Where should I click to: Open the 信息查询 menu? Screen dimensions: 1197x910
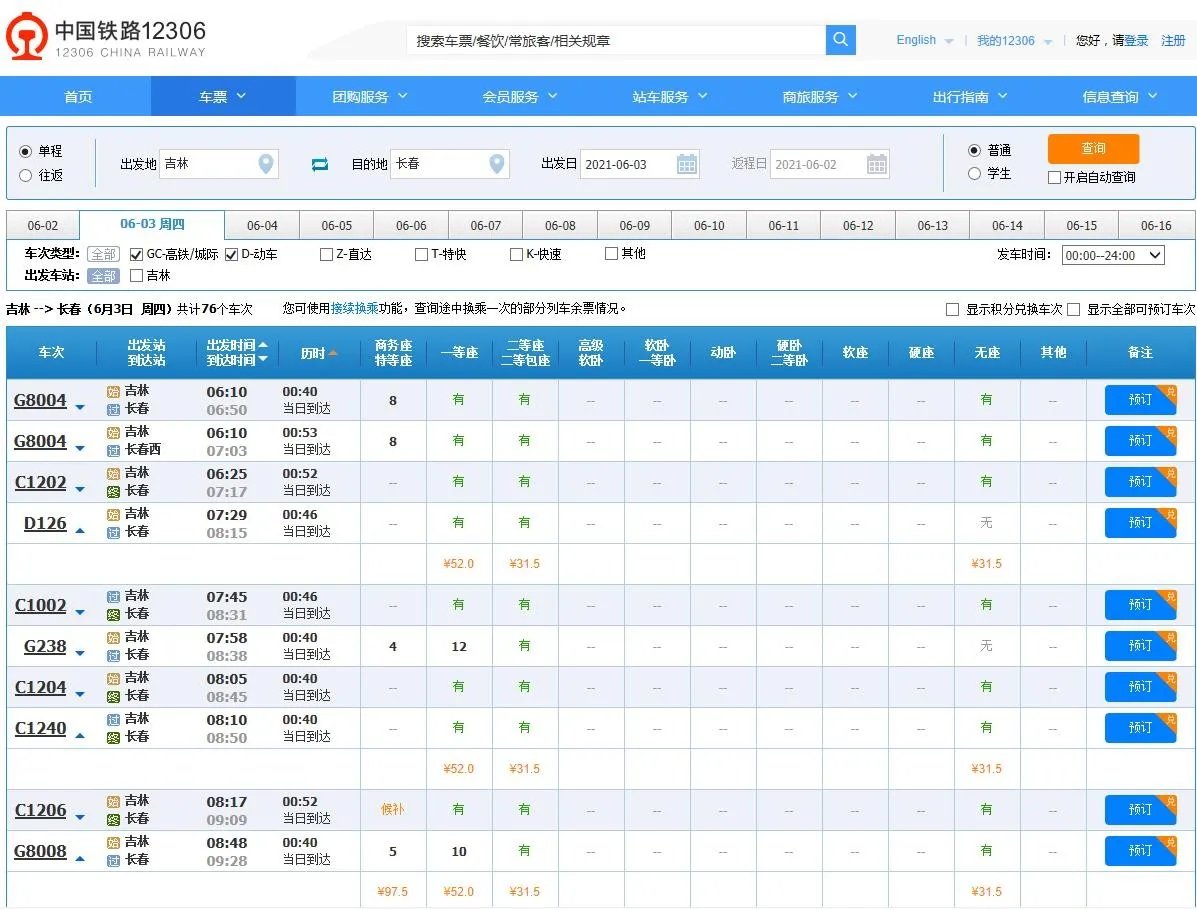(1112, 96)
